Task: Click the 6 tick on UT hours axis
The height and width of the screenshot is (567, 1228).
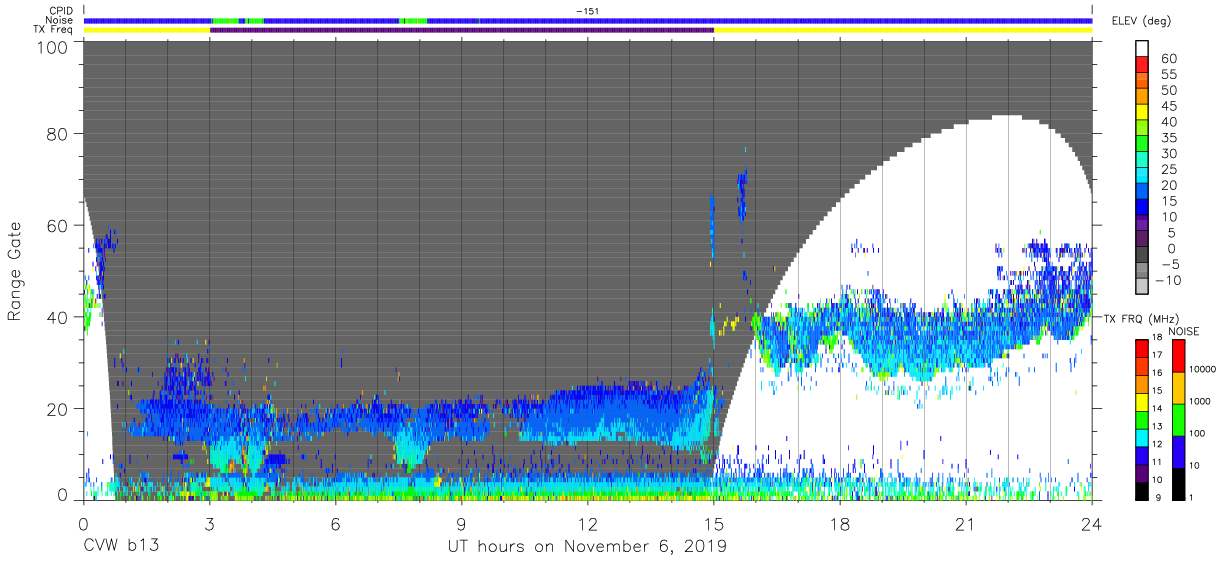Action: (336, 523)
